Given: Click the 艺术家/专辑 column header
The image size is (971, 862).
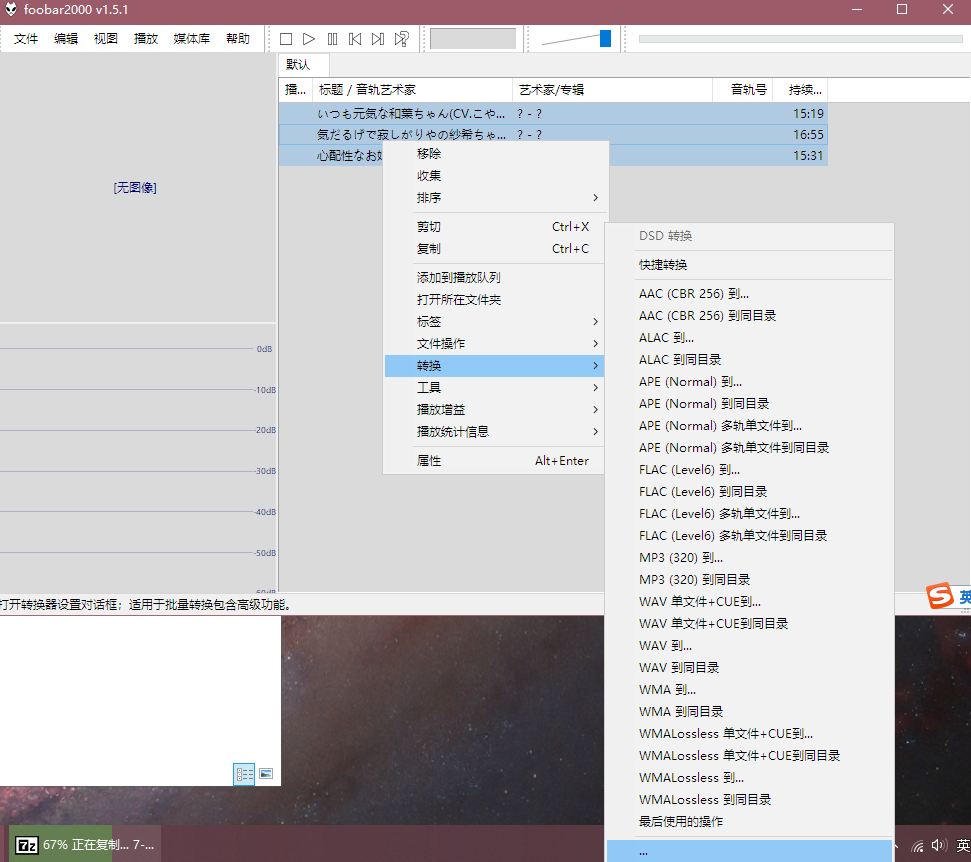Looking at the screenshot, I should 612,90.
